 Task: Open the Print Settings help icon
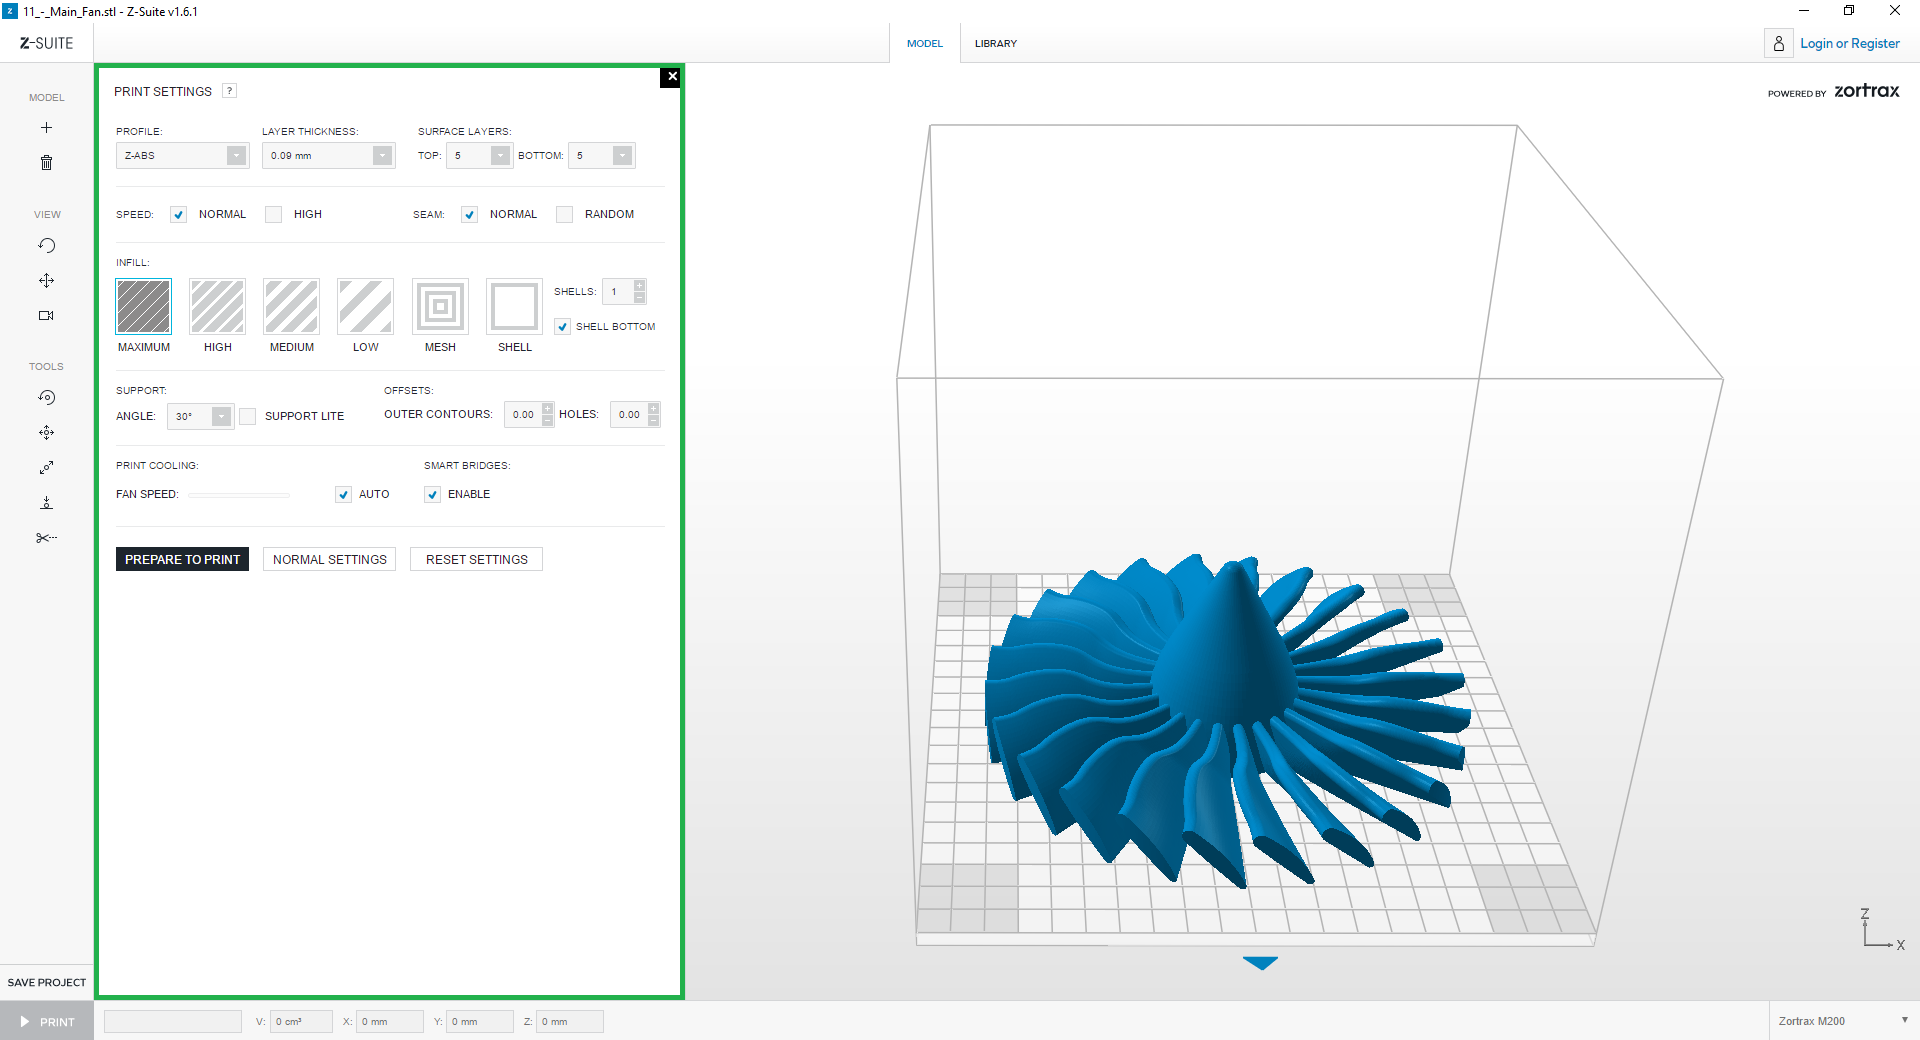pos(229,91)
